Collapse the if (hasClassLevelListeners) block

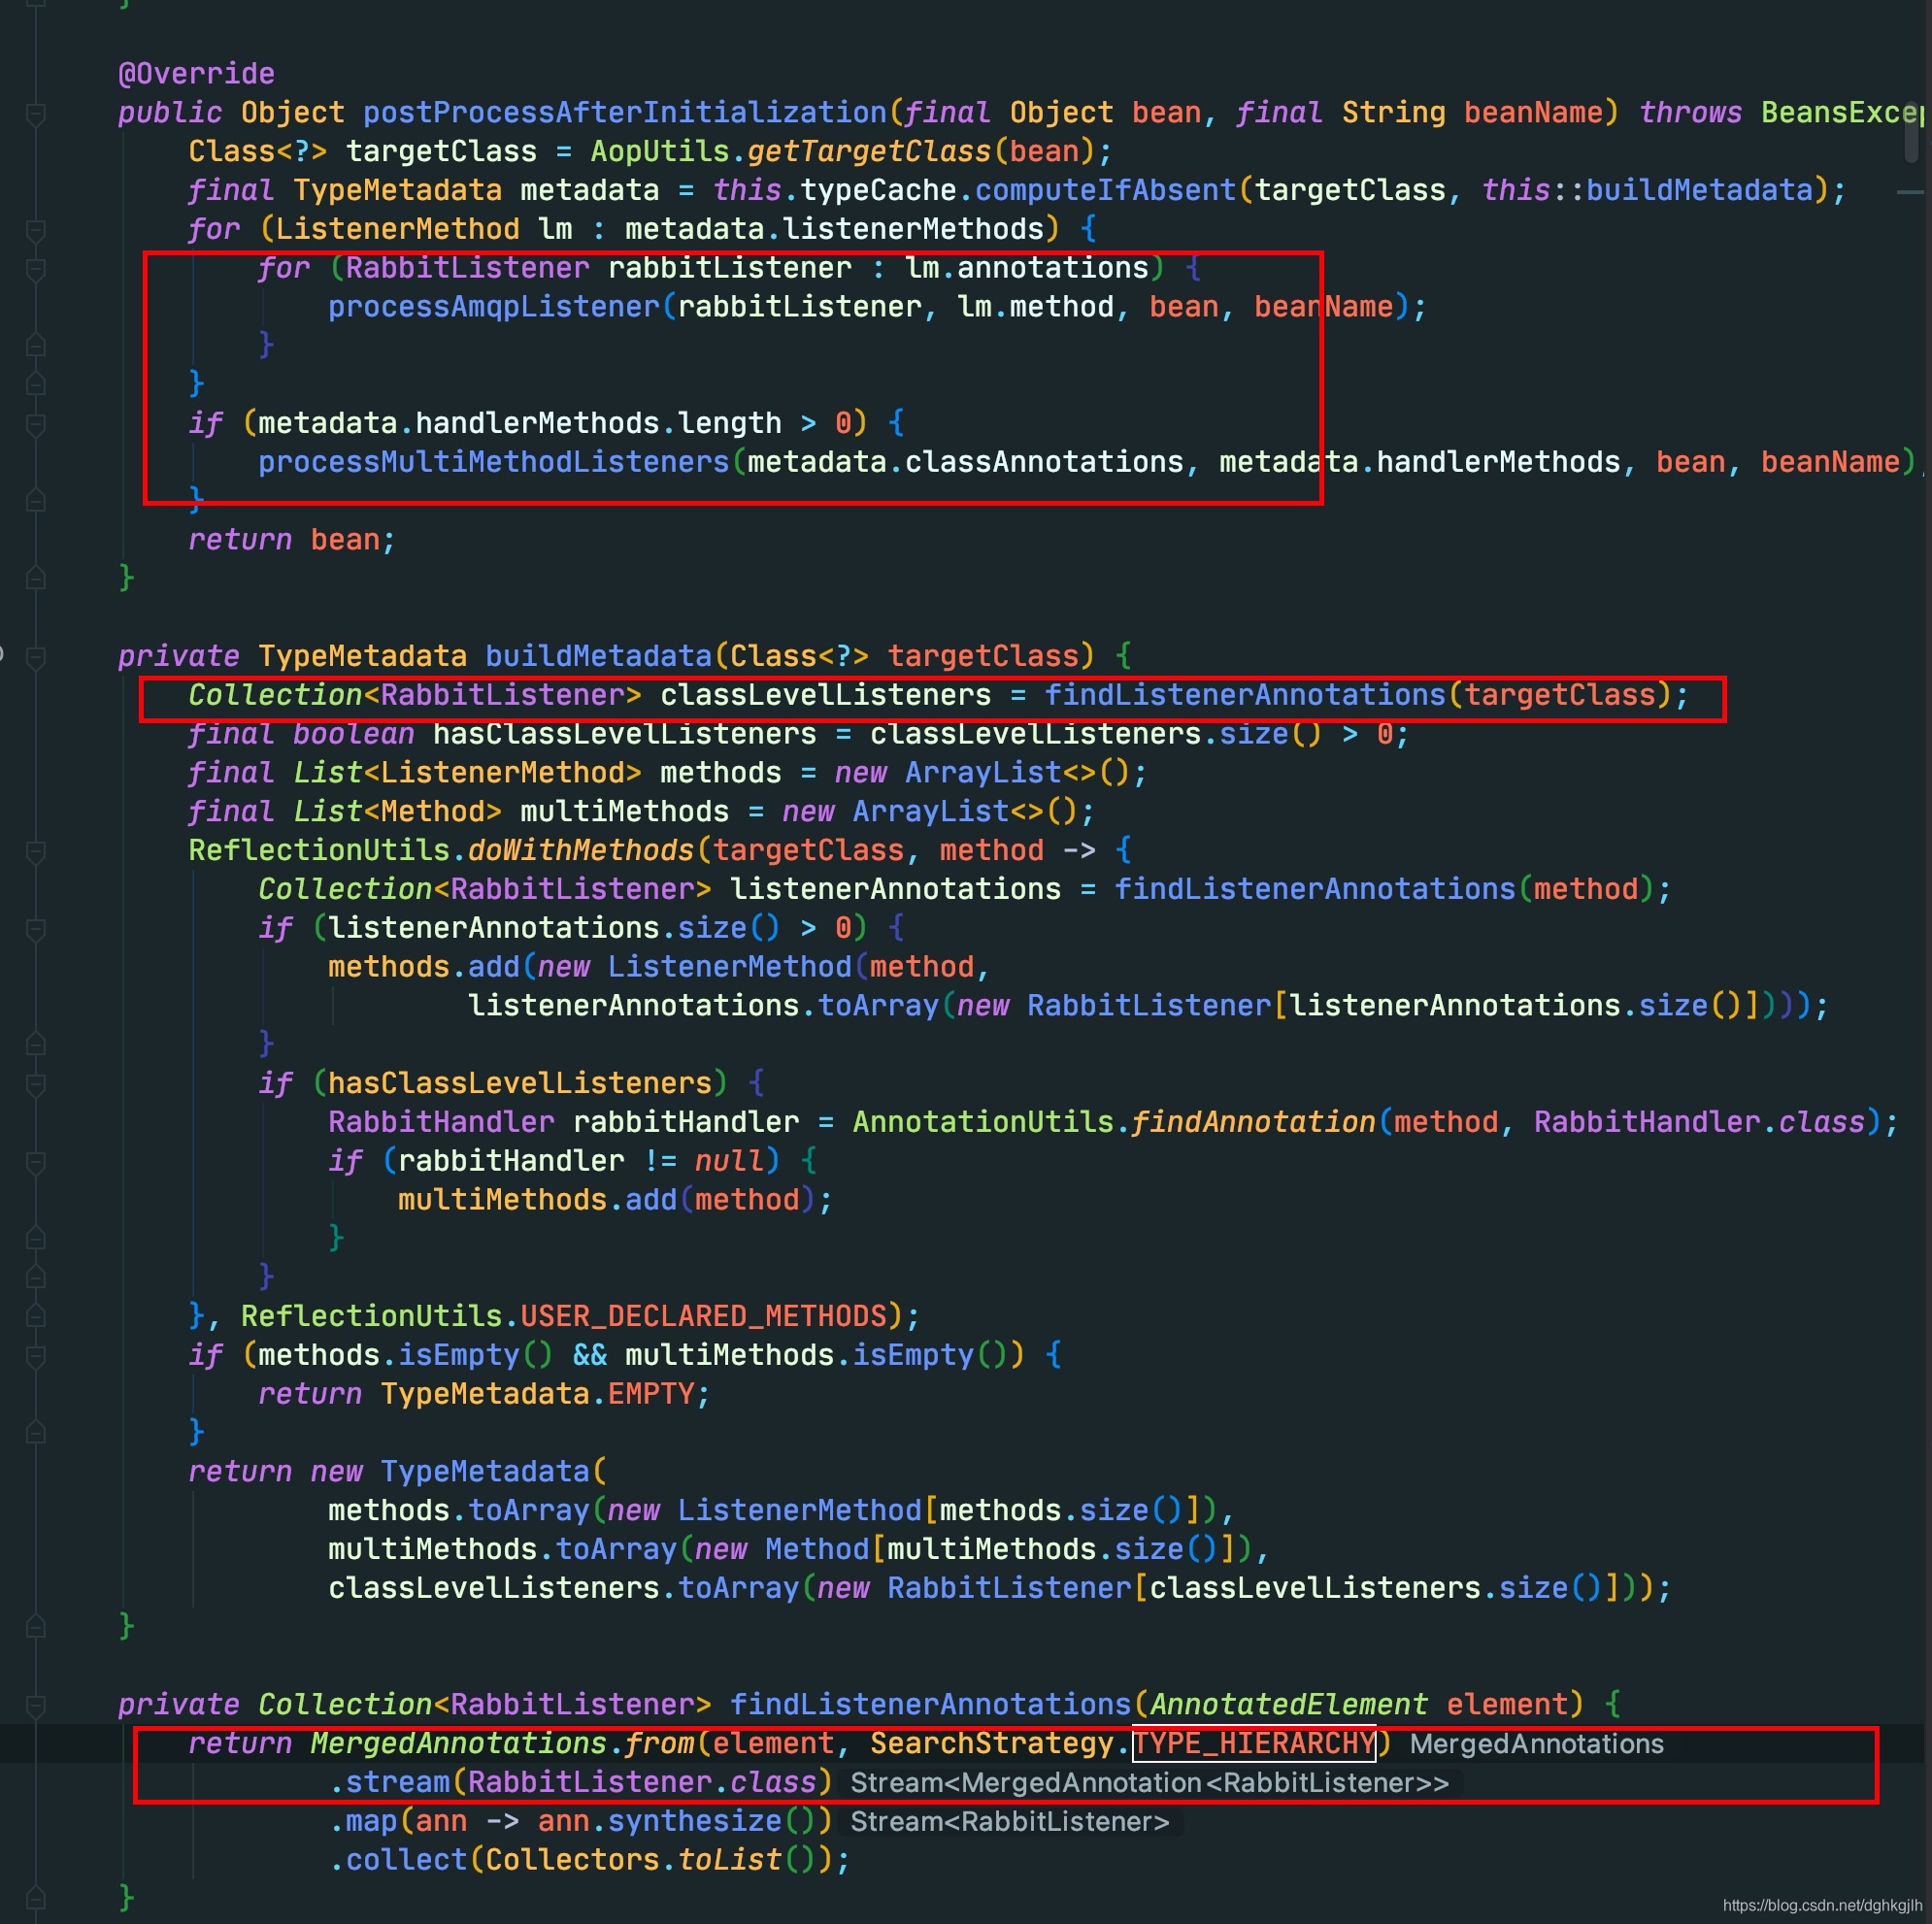pyautogui.click(x=35, y=1085)
